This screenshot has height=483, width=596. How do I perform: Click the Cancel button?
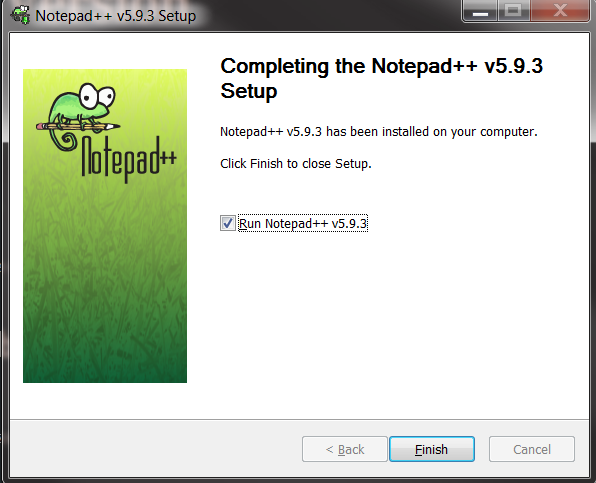(x=532, y=449)
